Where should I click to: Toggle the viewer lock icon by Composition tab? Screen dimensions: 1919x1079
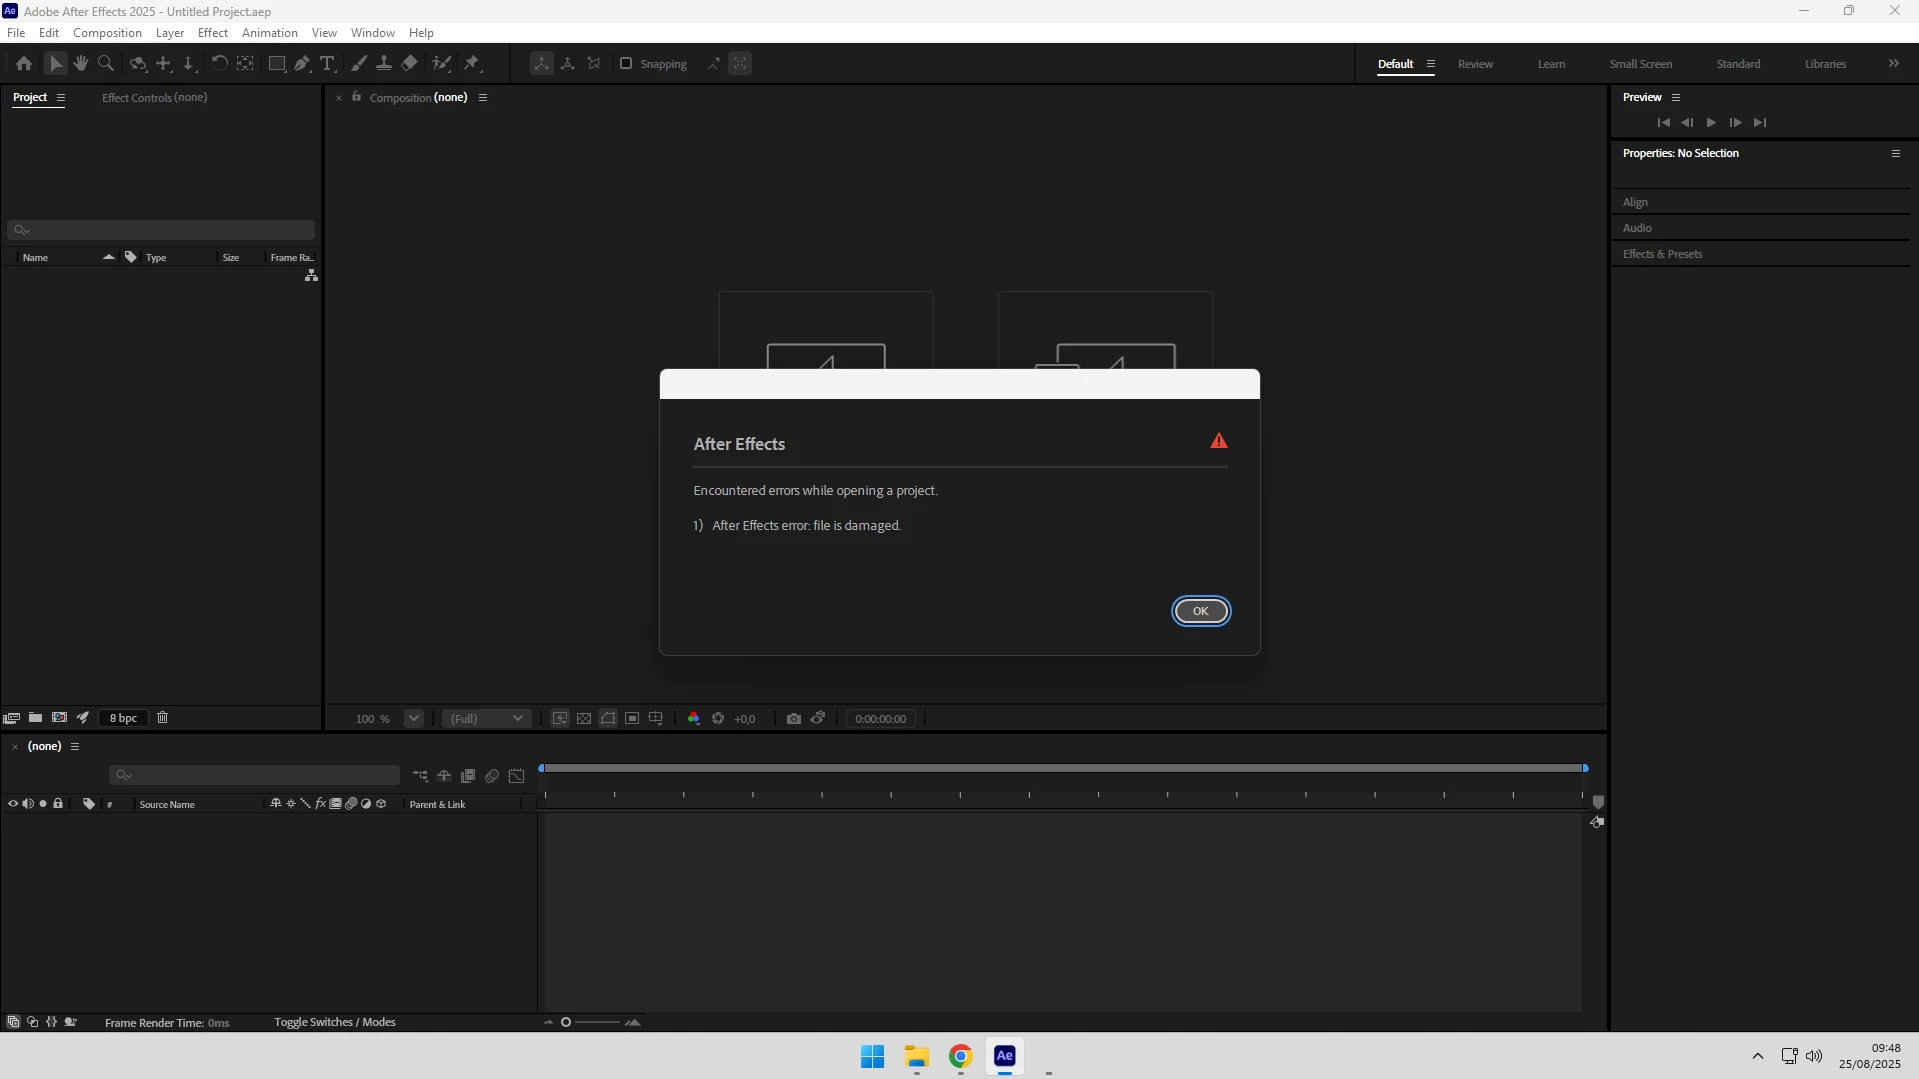point(356,97)
